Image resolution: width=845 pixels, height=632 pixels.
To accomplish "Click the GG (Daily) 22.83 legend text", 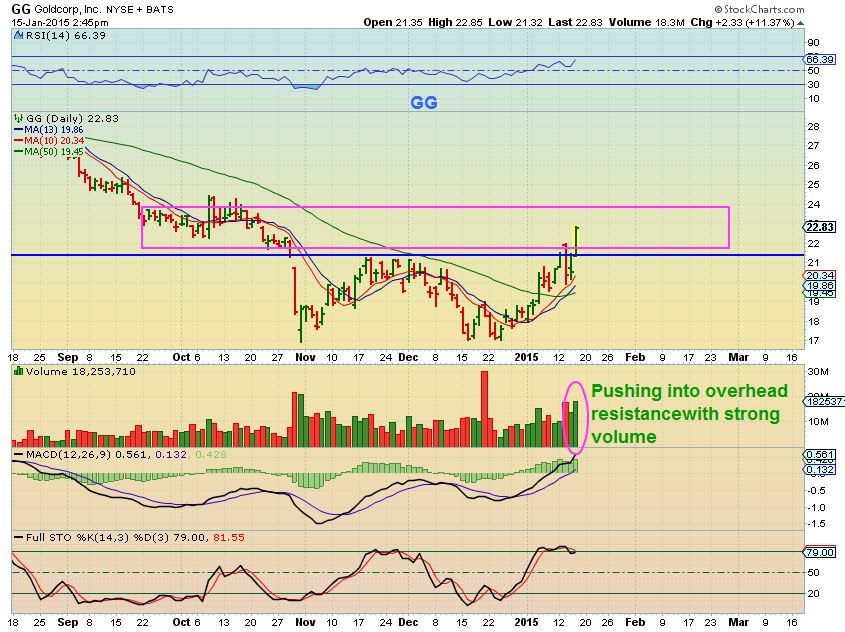I will pyautogui.click(x=72, y=118).
